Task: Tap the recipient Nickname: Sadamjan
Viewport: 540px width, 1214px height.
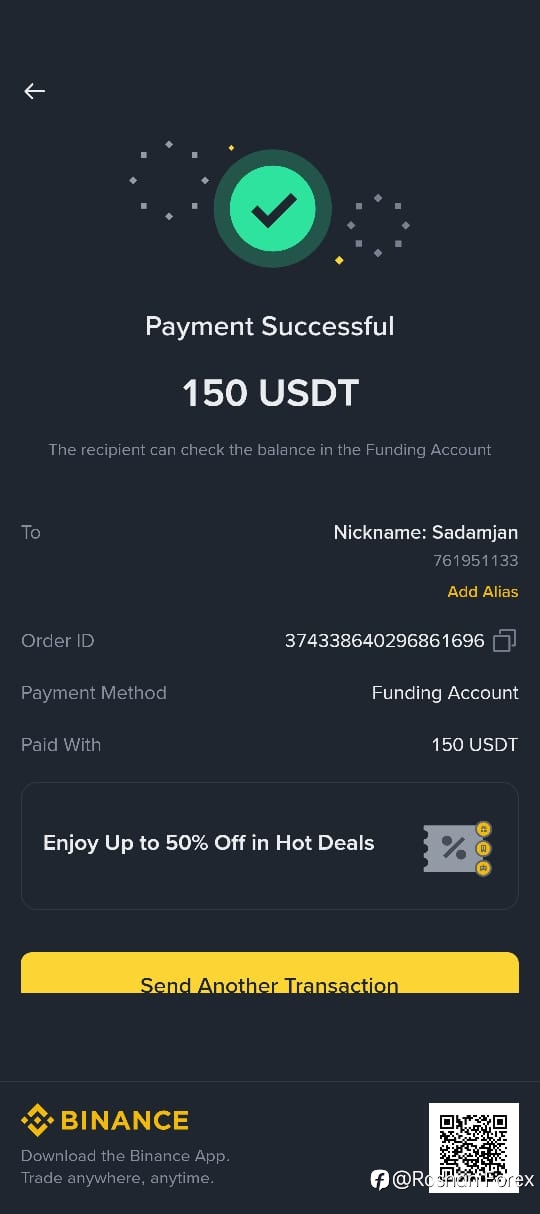Action: tap(426, 533)
